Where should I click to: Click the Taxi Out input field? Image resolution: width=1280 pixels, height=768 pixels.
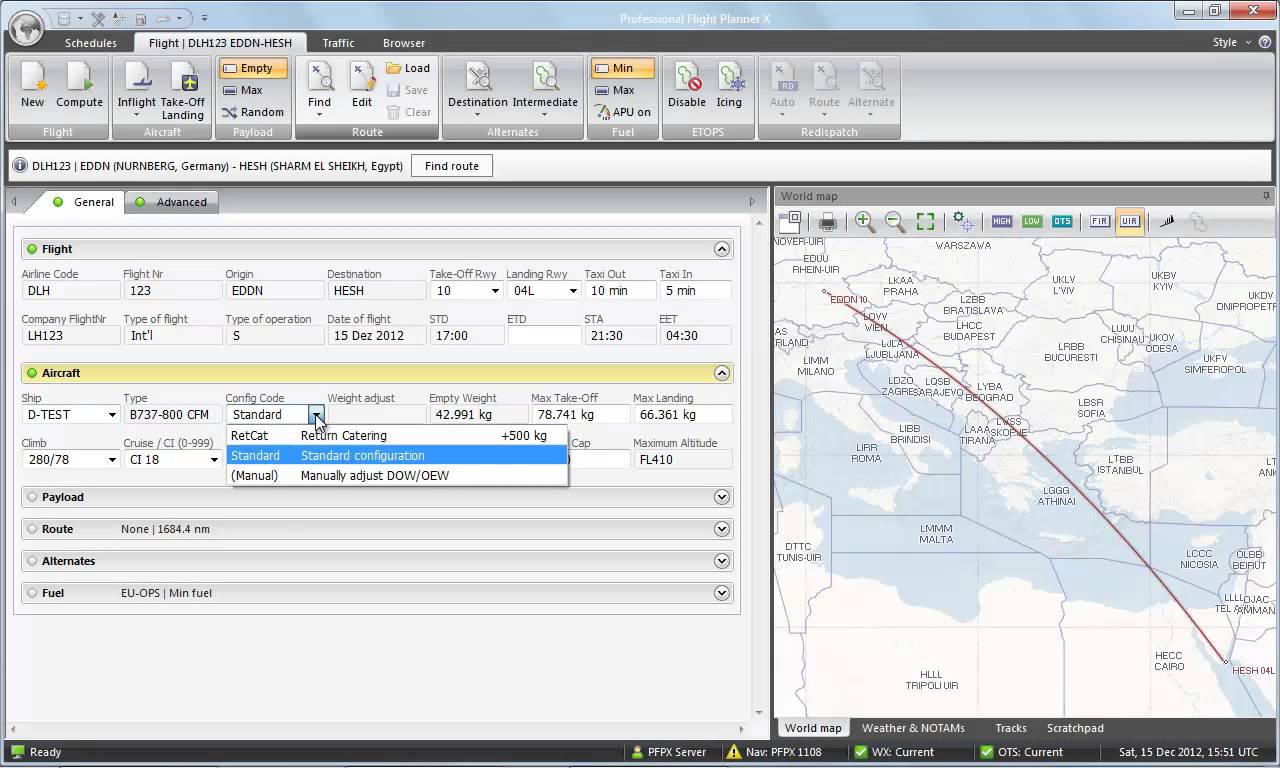point(620,291)
